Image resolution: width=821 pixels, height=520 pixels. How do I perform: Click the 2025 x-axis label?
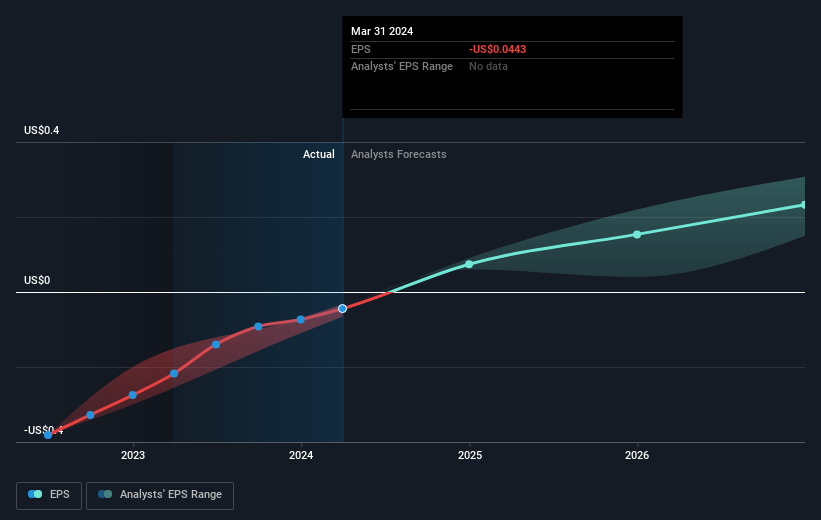[x=470, y=455]
